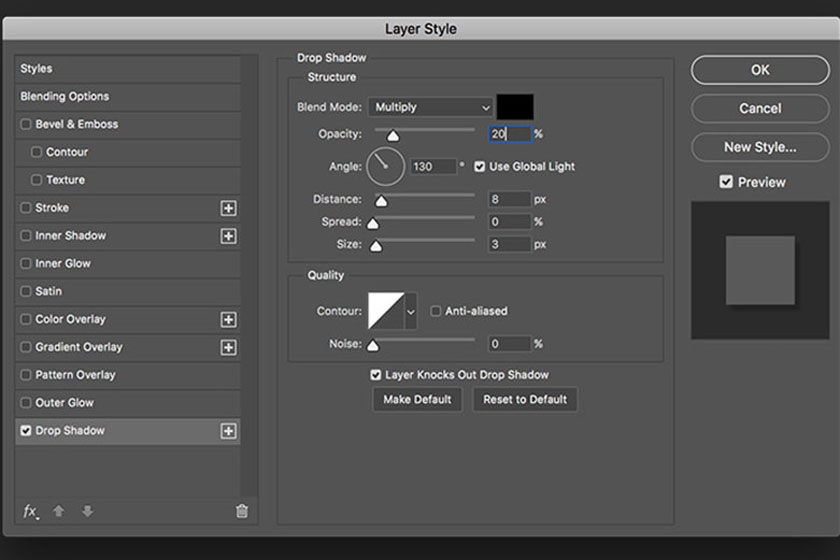Enable the Satin effect checkbox
This screenshot has width=840, height=560.
(x=26, y=292)
